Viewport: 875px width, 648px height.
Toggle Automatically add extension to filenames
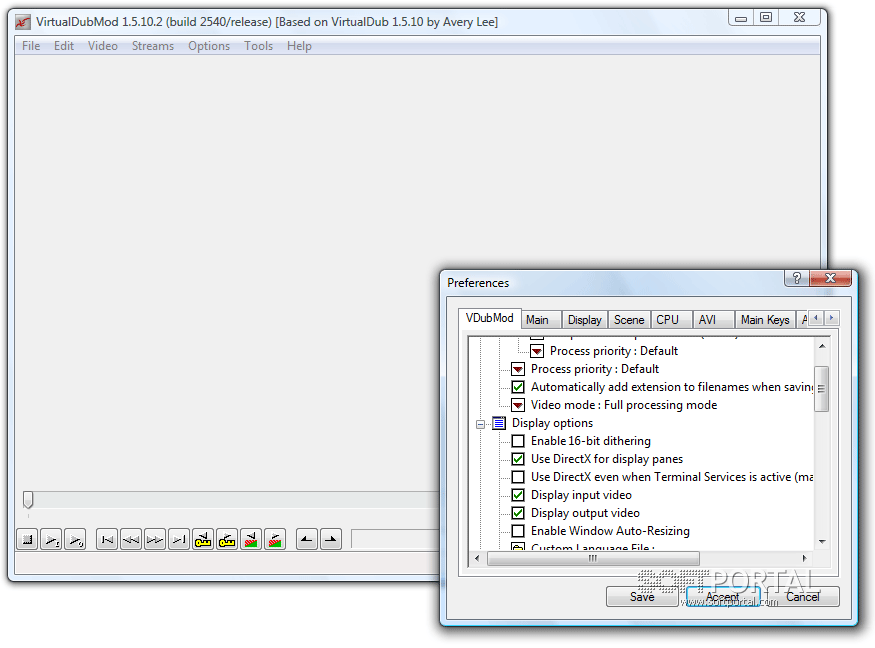[518, 387]
